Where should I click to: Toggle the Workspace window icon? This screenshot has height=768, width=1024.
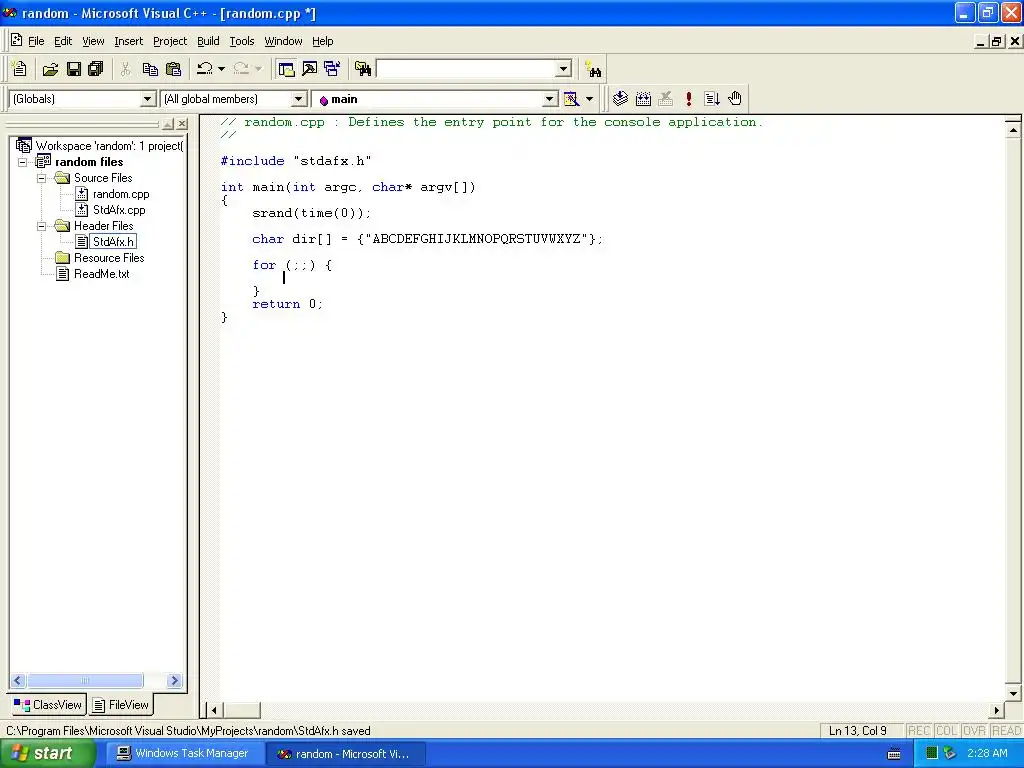pyautogui.click(x=286, y=69)
